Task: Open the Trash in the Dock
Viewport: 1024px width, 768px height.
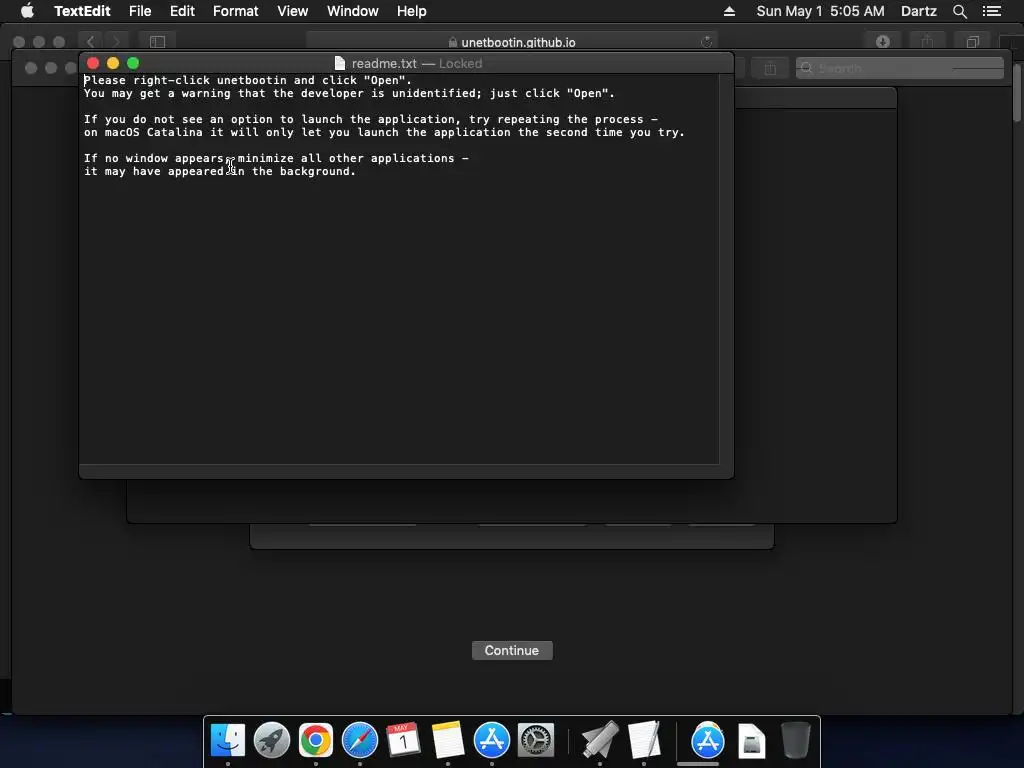Action: (x=795, y=740)
